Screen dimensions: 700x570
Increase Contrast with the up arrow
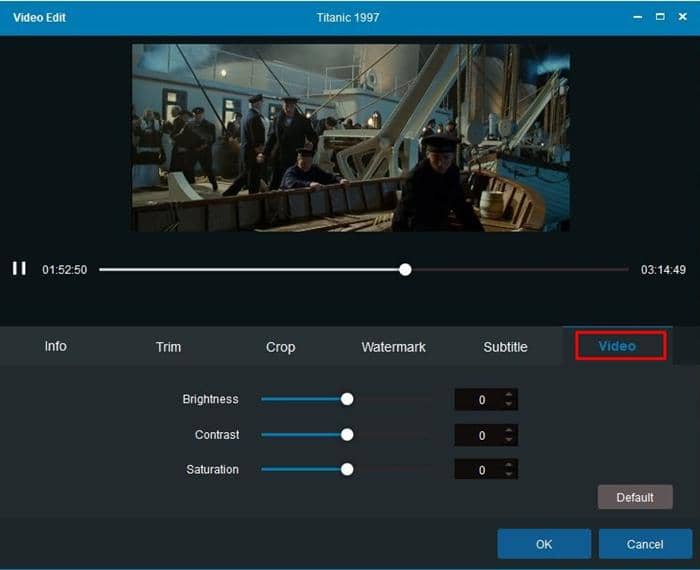coord(508,430)
